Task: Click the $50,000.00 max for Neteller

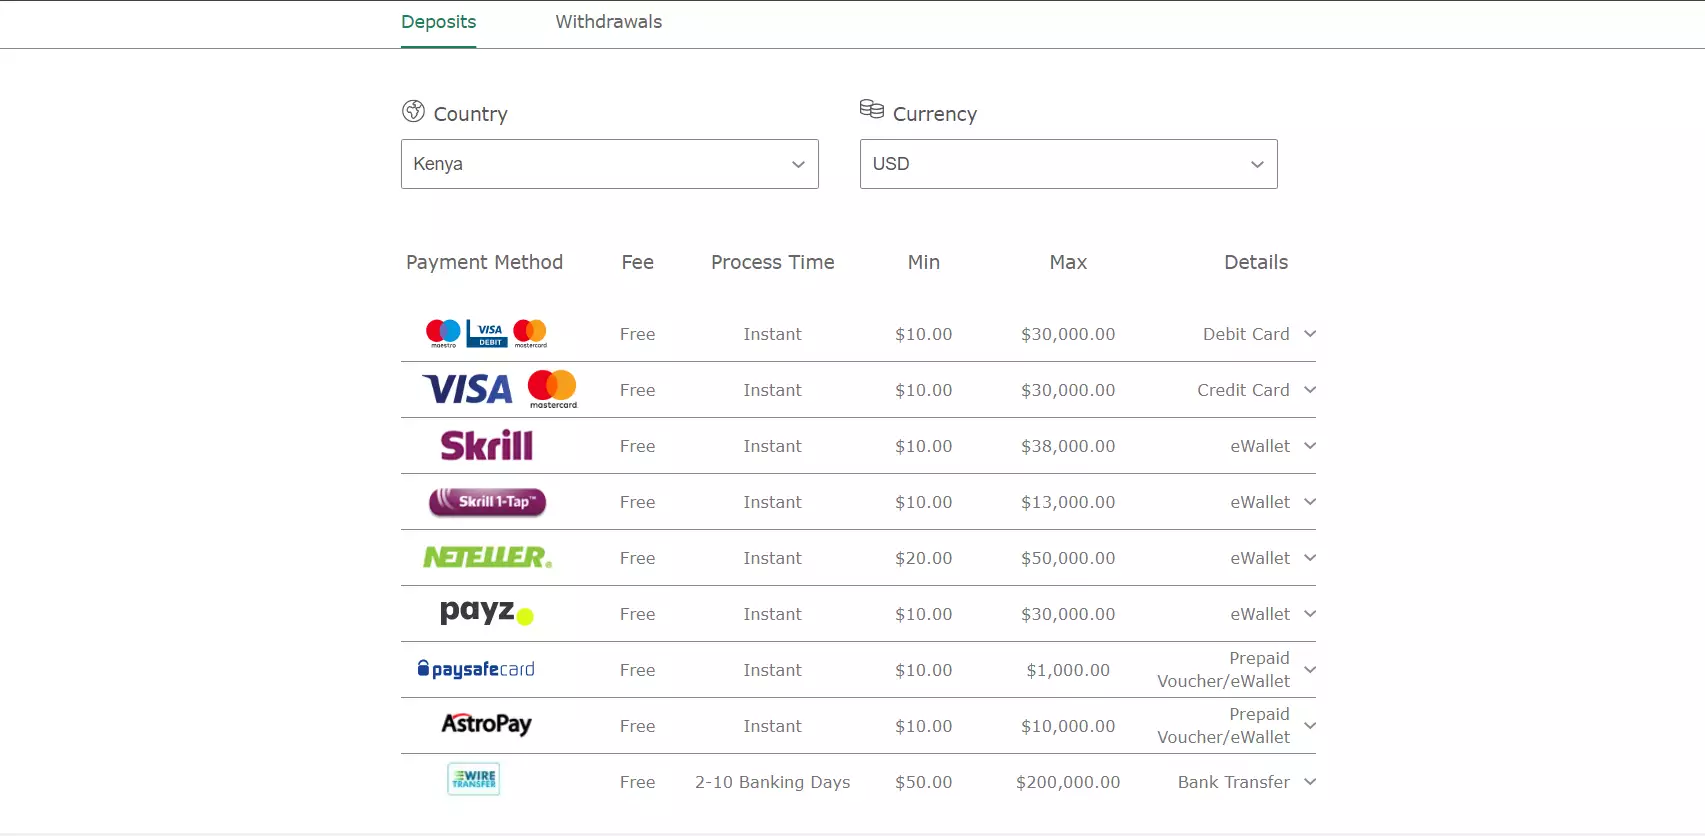Action: click(1068, 558)
